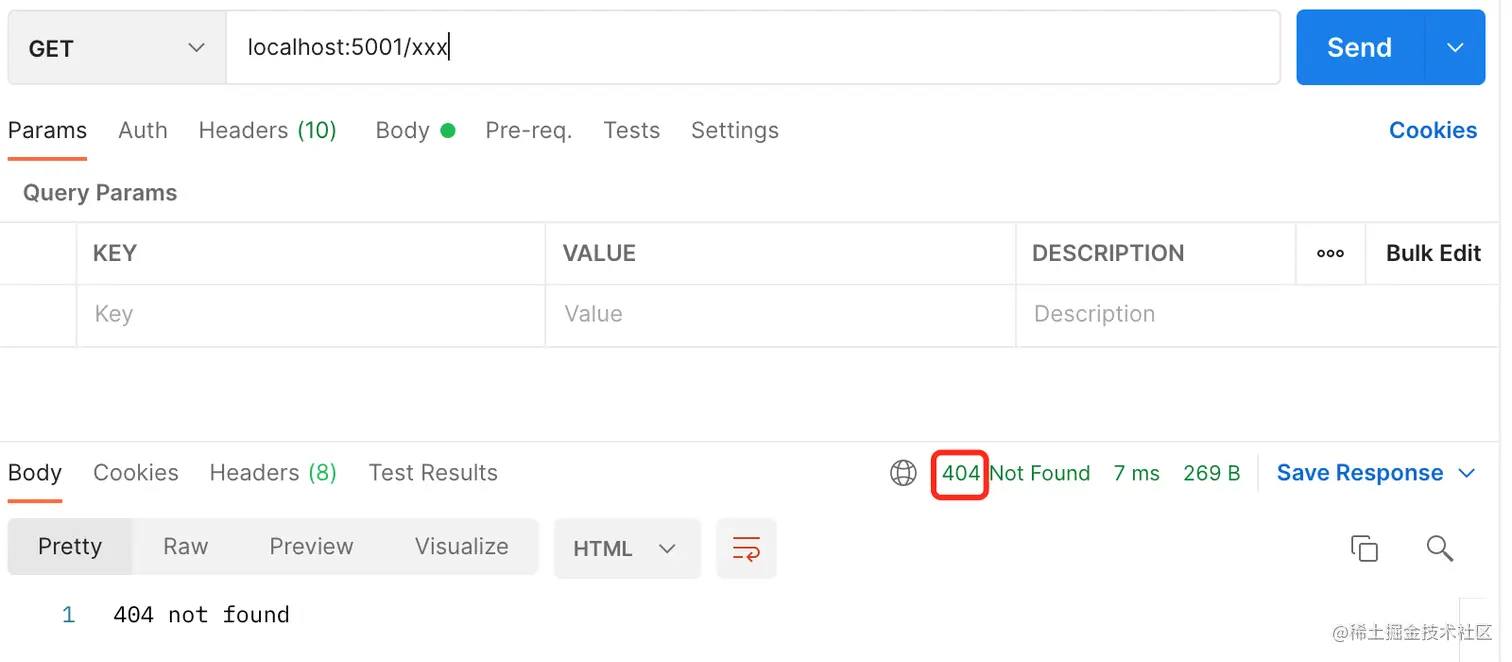Open the Test Results tab

[x=433, y=473]
